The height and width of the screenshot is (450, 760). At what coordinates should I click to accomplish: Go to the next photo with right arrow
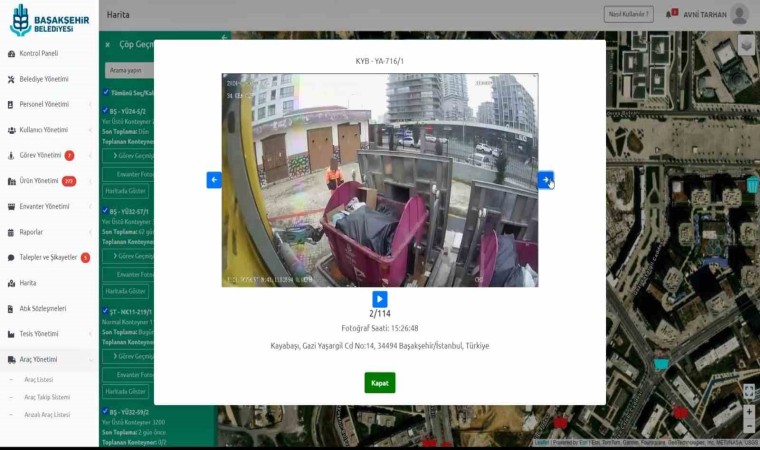click(545, 180)
